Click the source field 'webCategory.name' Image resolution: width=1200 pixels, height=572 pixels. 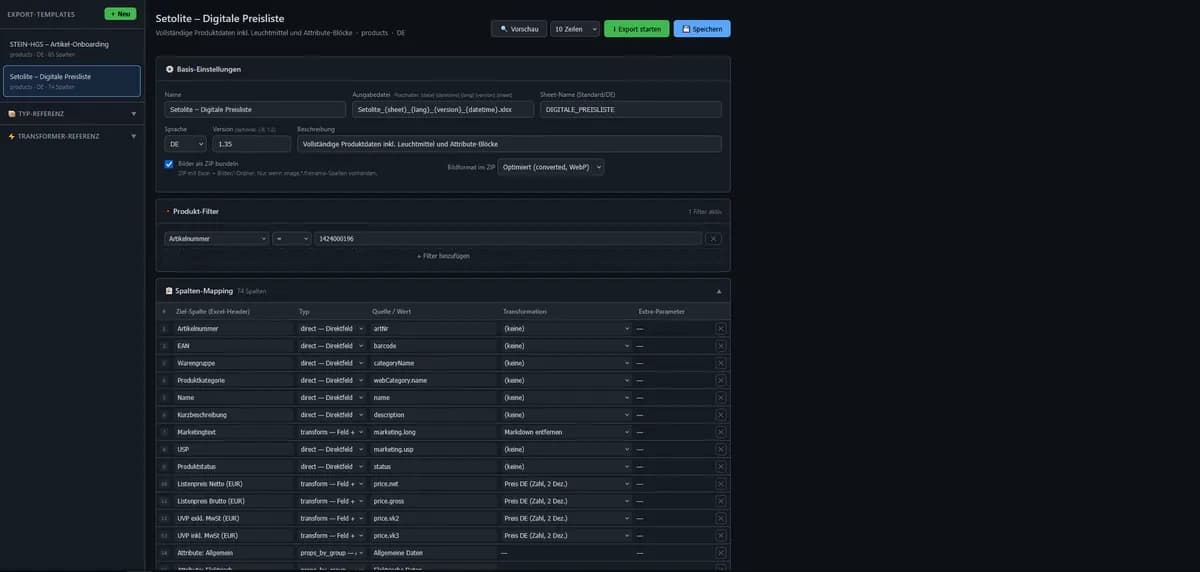point(433,380)
